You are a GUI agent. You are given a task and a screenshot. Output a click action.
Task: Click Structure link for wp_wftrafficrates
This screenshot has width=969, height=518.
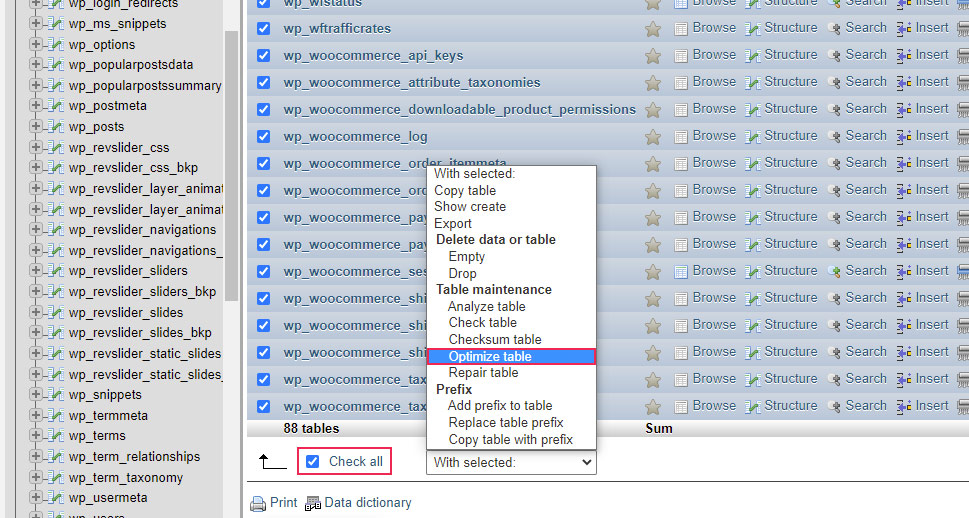(790, 28)
